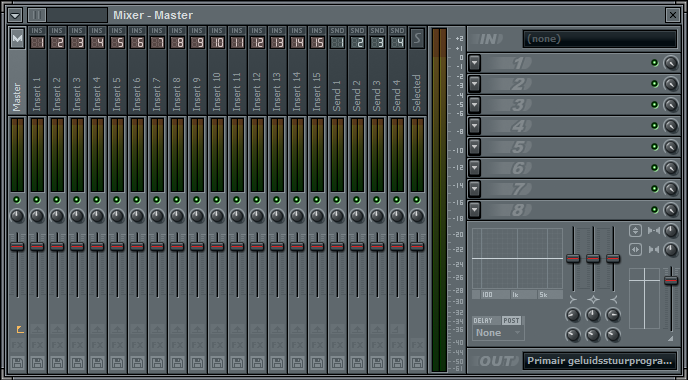The height and width of the screenshot is (380, 688).
Task: Save Send 2 mixer state disk icon
Action: point(357,363)
